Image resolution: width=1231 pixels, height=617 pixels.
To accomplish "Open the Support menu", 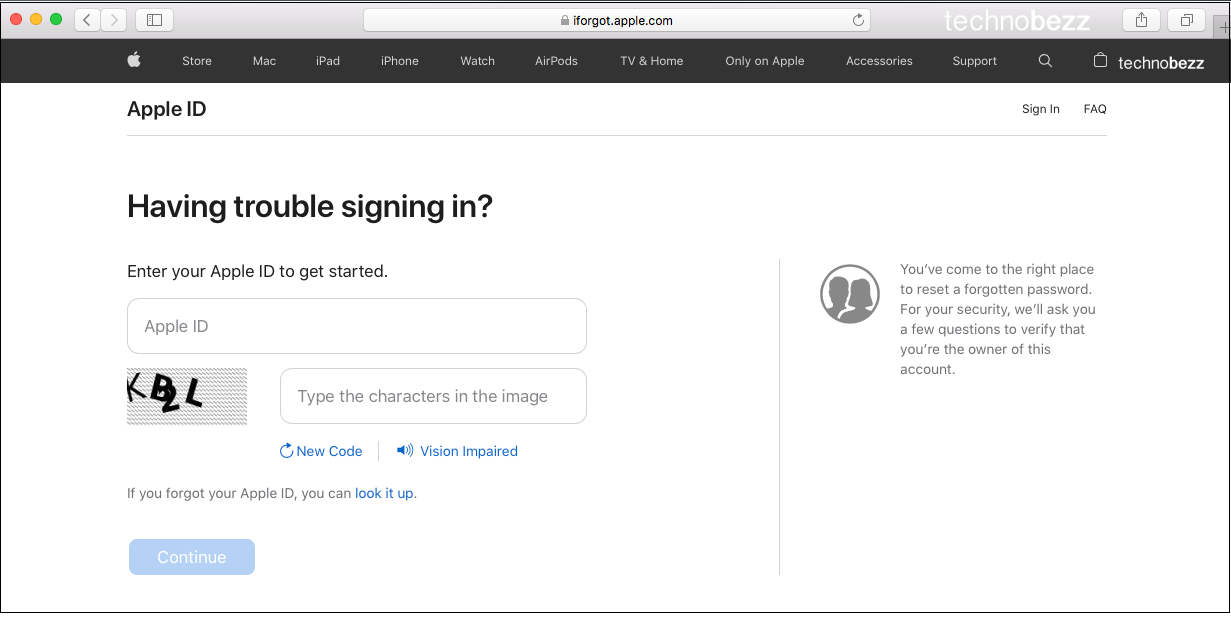I will pos(975,61).
